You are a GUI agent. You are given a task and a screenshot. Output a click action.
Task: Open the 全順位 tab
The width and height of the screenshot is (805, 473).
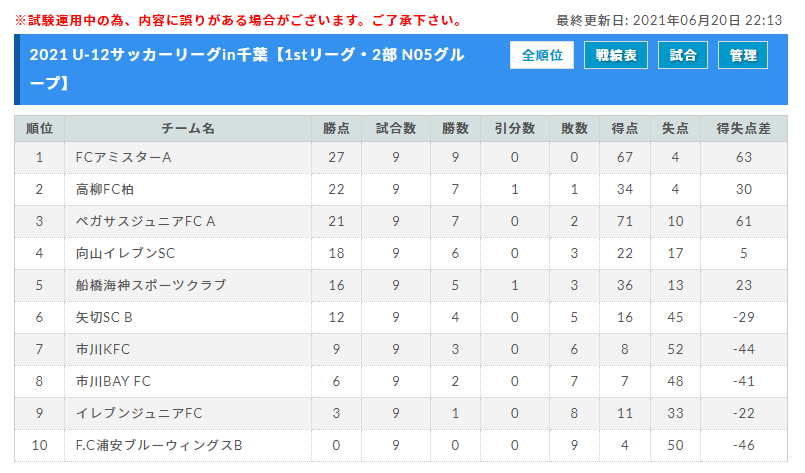coord(542,55)
